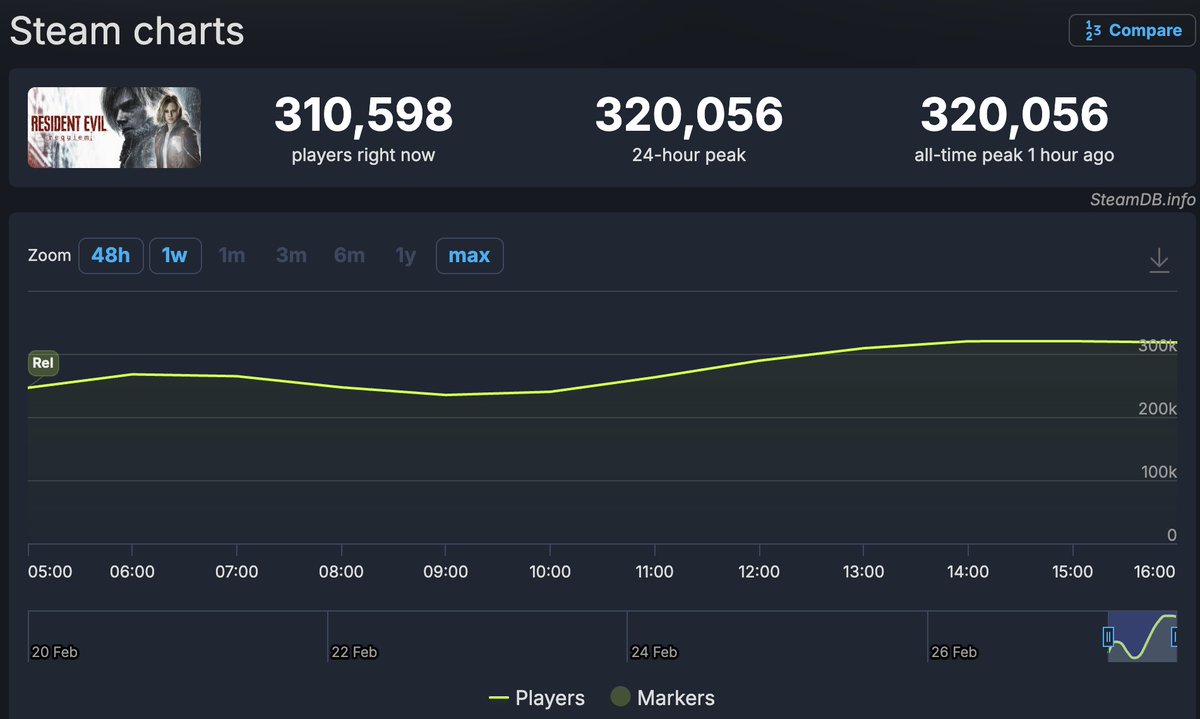Image resolution: width=1200 pixels, height=719 pixels.
Task: Click the right navigator range handle
Action: point(1174,637)
